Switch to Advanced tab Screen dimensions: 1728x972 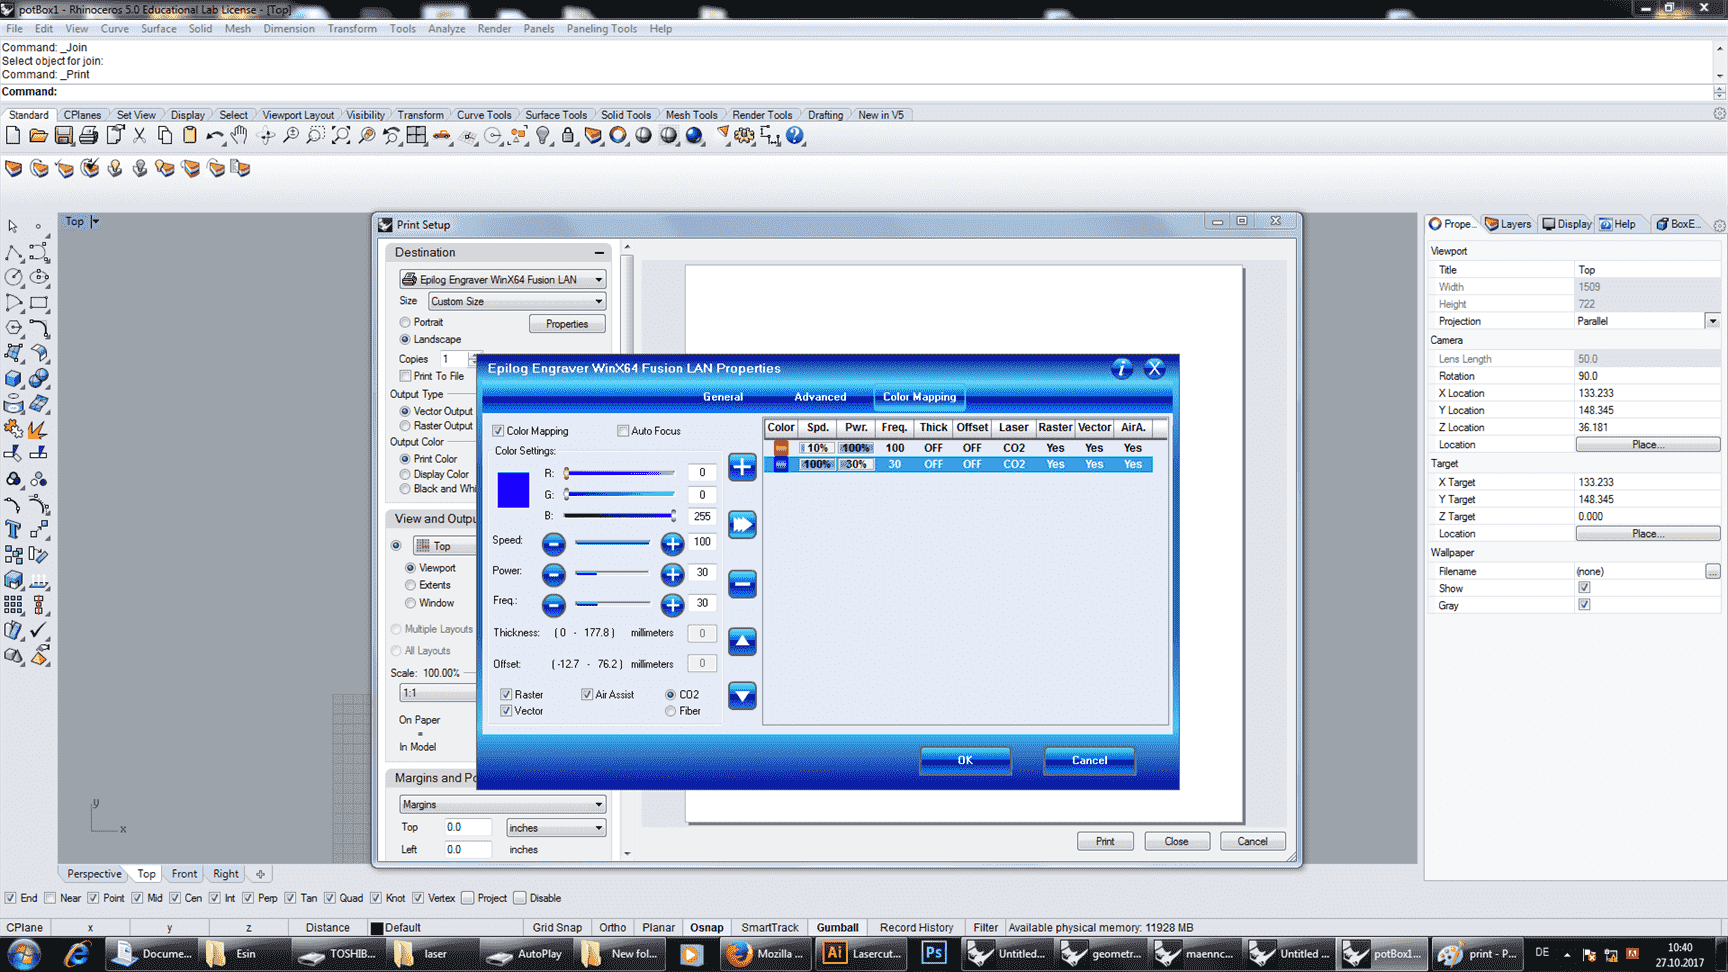pos(820,397)
